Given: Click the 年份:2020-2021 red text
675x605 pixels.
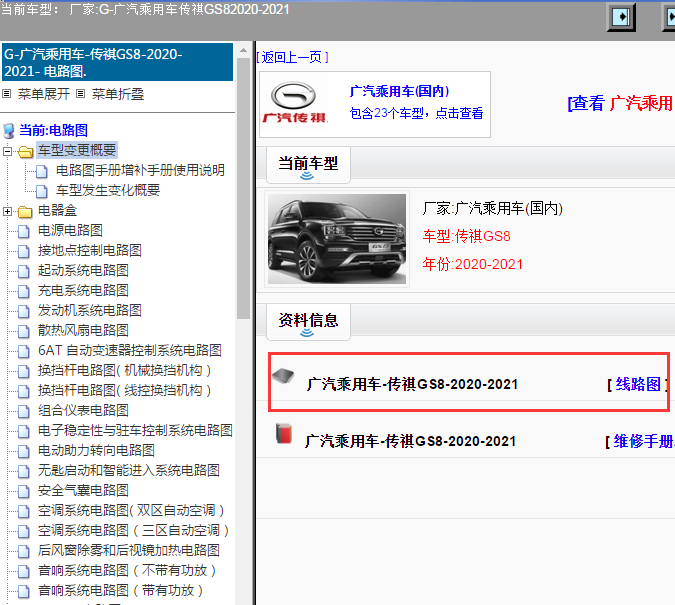Looking at the screenshot, I should 472,264.
